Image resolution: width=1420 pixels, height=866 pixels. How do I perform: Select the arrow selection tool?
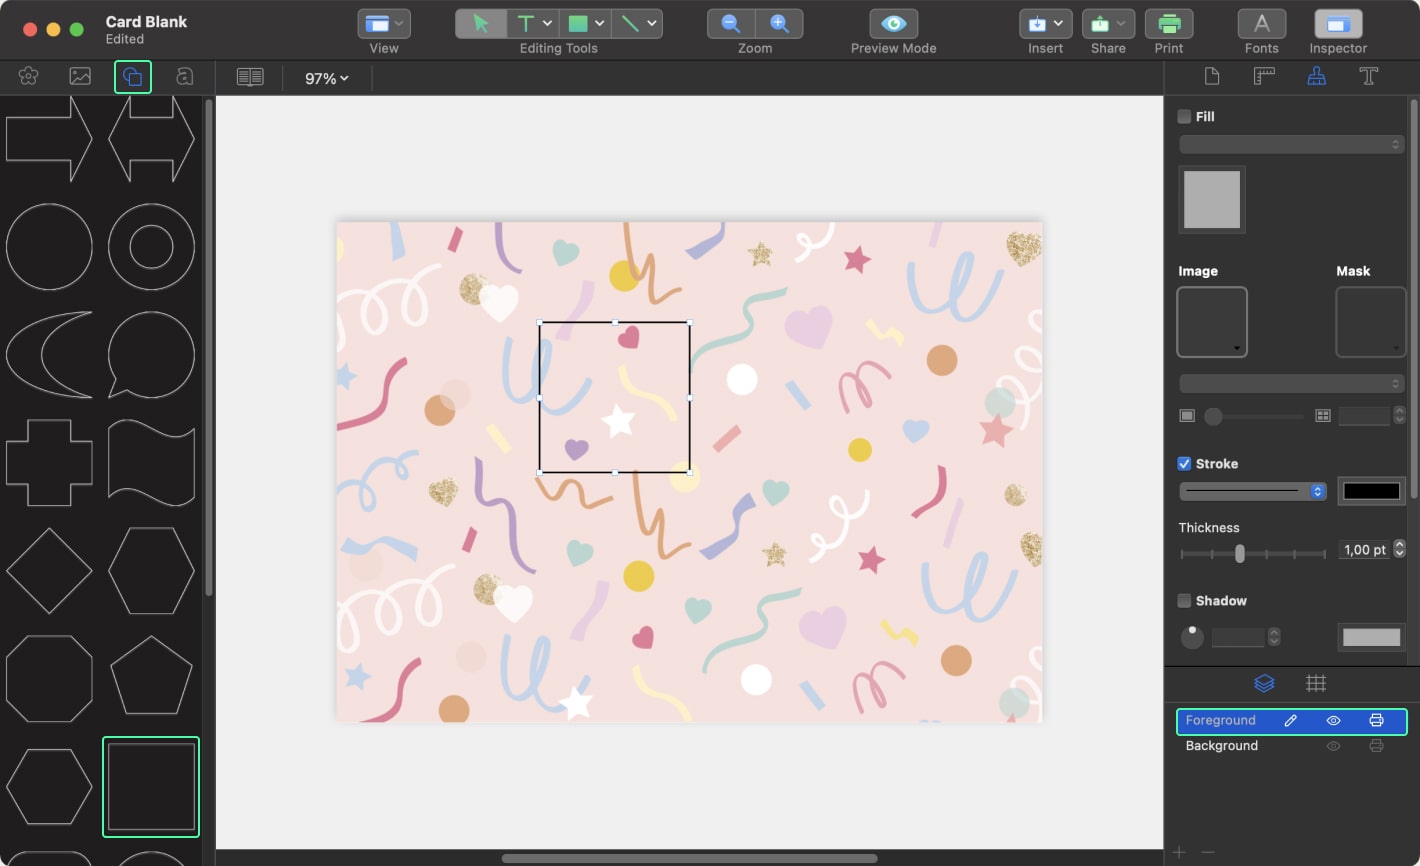tap(481, 24)
